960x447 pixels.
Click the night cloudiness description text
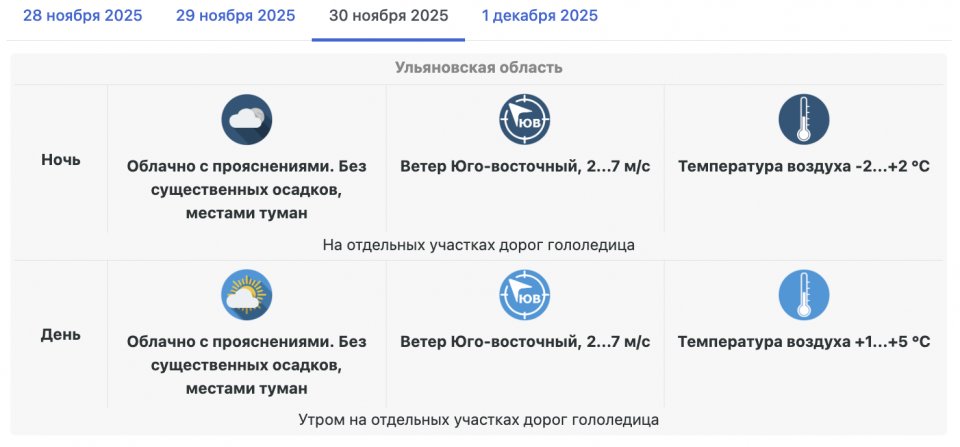[x=246, y=189]
